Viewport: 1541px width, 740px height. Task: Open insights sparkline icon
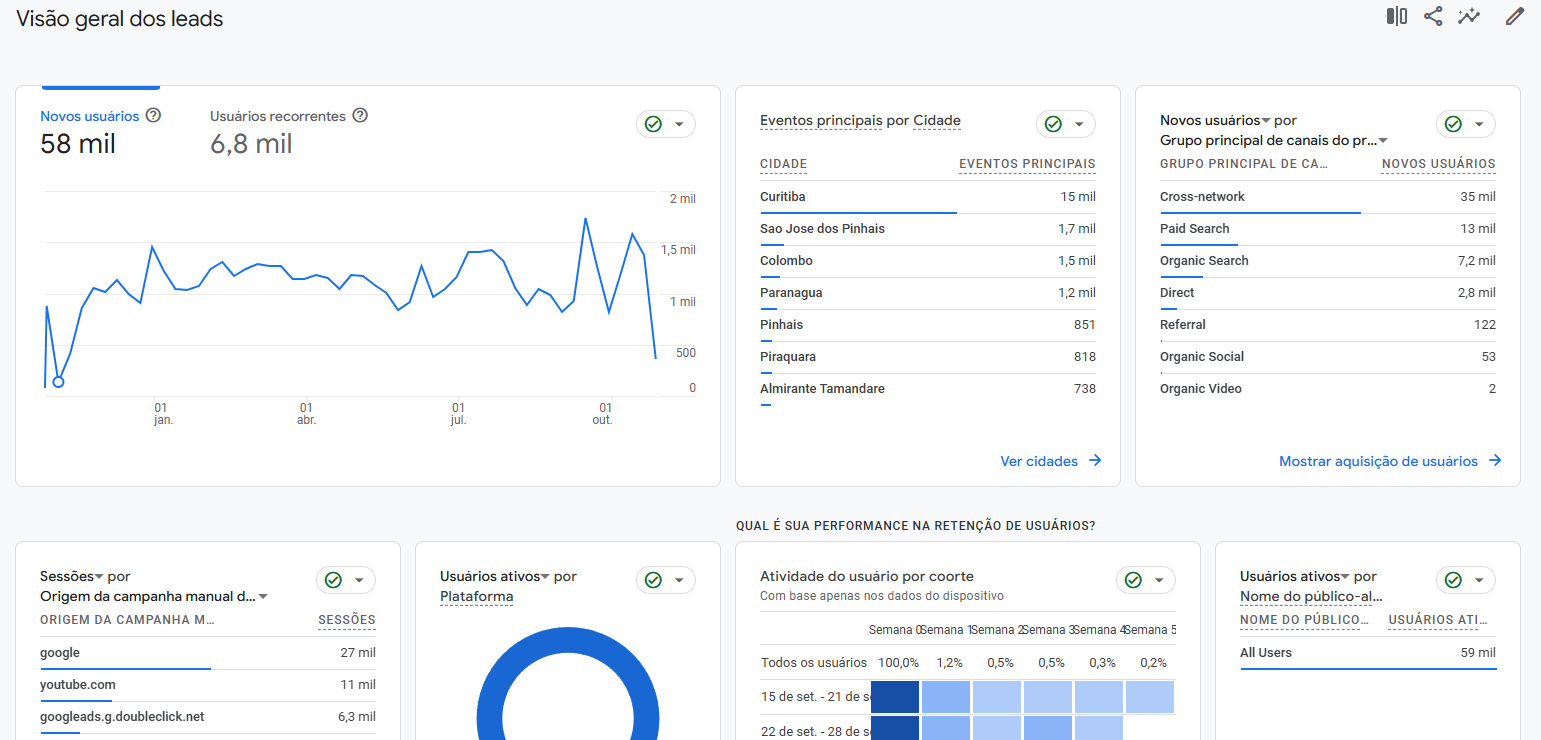coord(1469,16)
